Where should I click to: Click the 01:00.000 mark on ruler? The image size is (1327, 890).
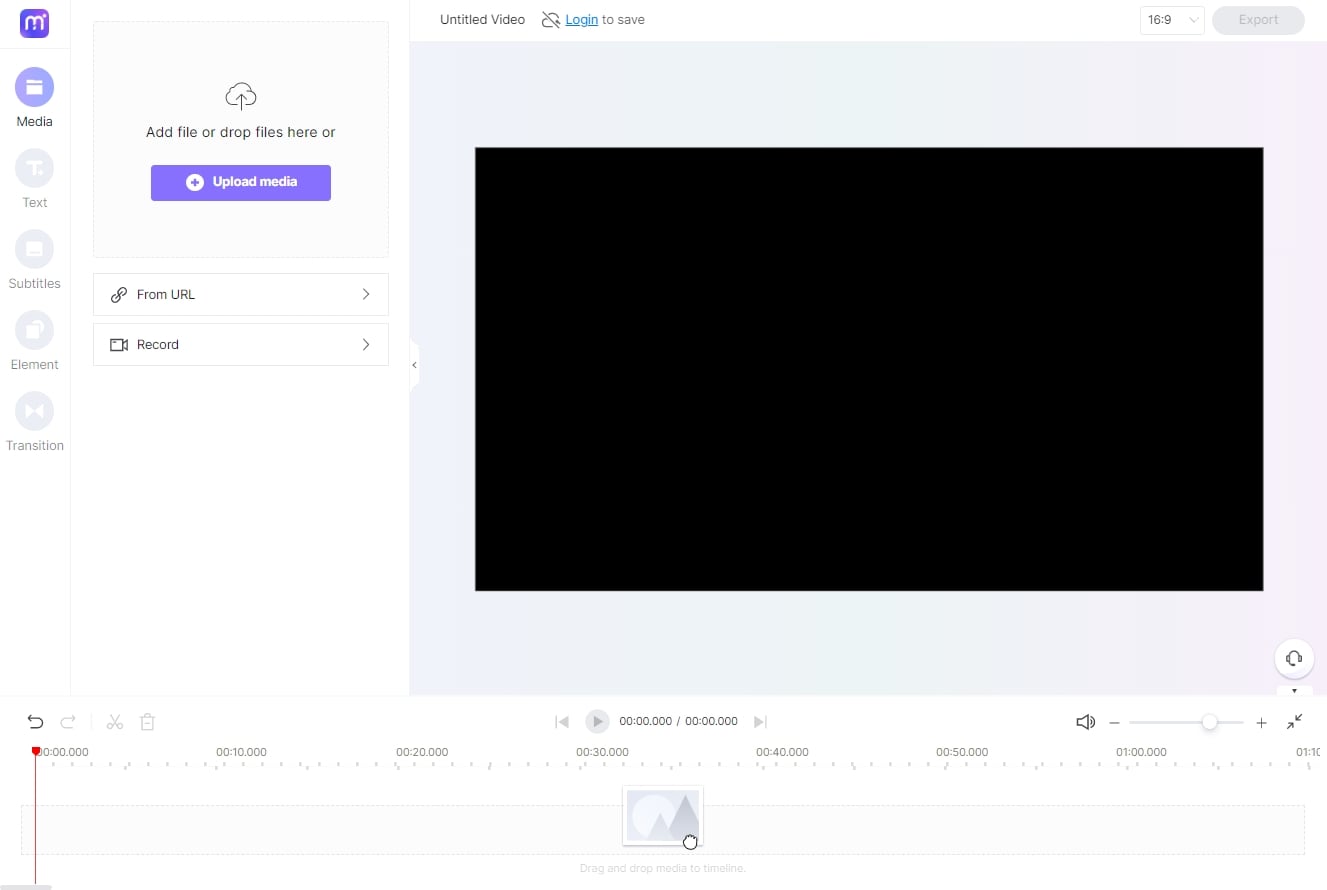1142,752
